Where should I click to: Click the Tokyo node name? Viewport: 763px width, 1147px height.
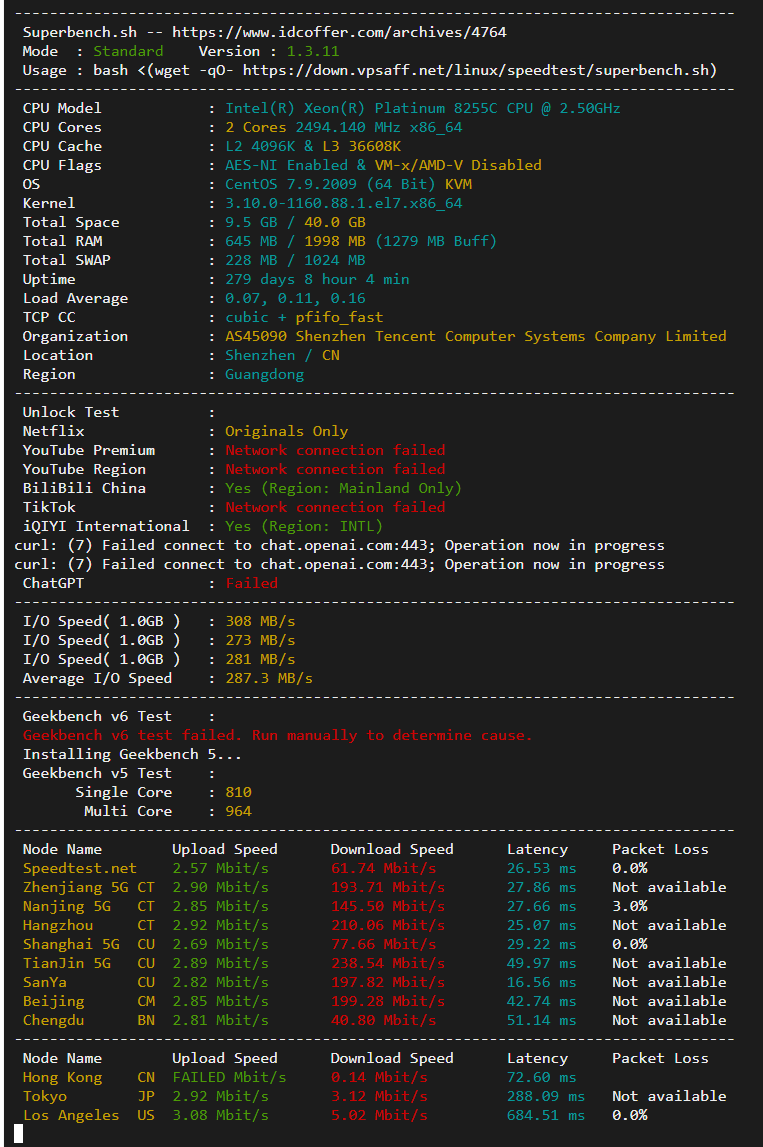point(46,1096)
